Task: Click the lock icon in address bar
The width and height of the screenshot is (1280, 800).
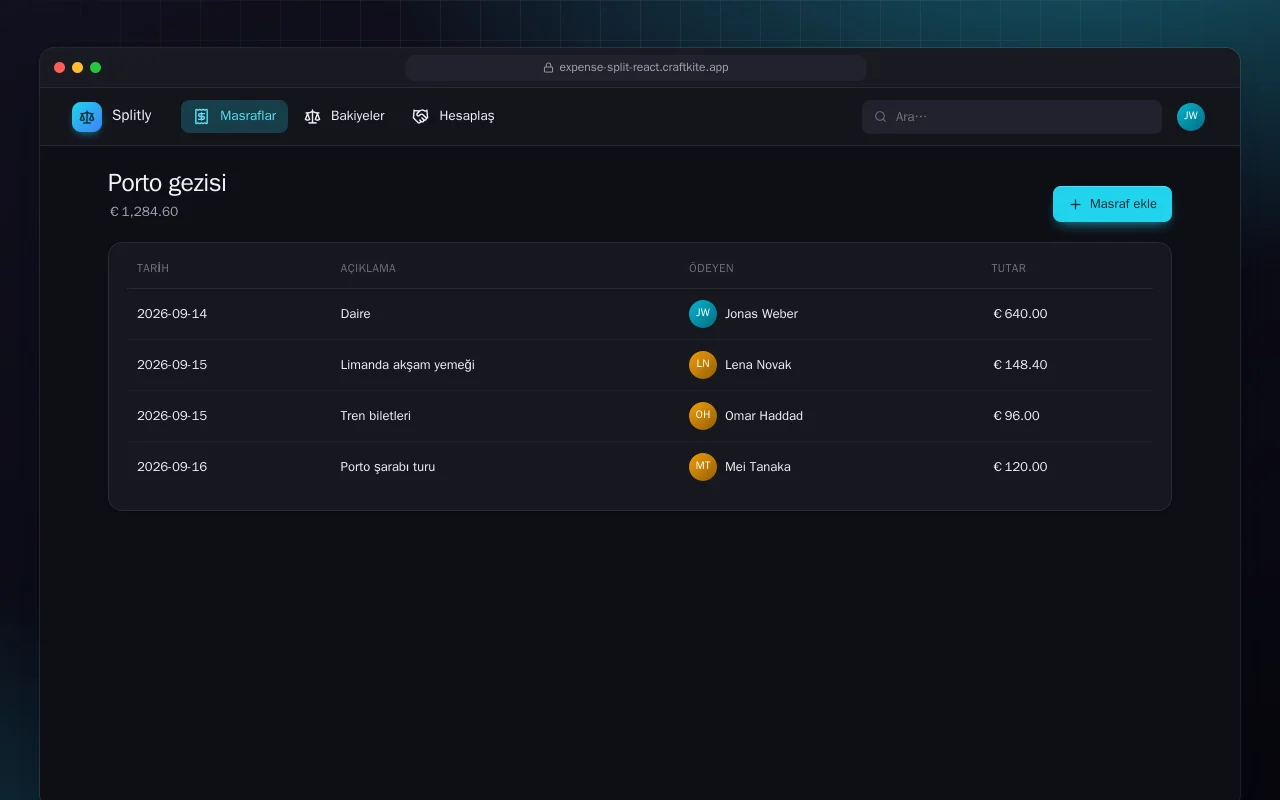Action: [x=548, y=68]
